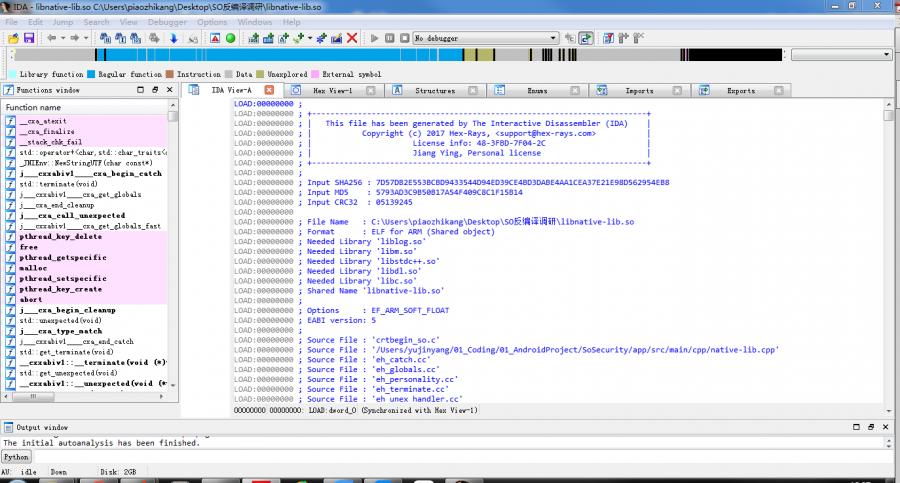
Task: Close the Functions window panel
Action: coord(169,90)
